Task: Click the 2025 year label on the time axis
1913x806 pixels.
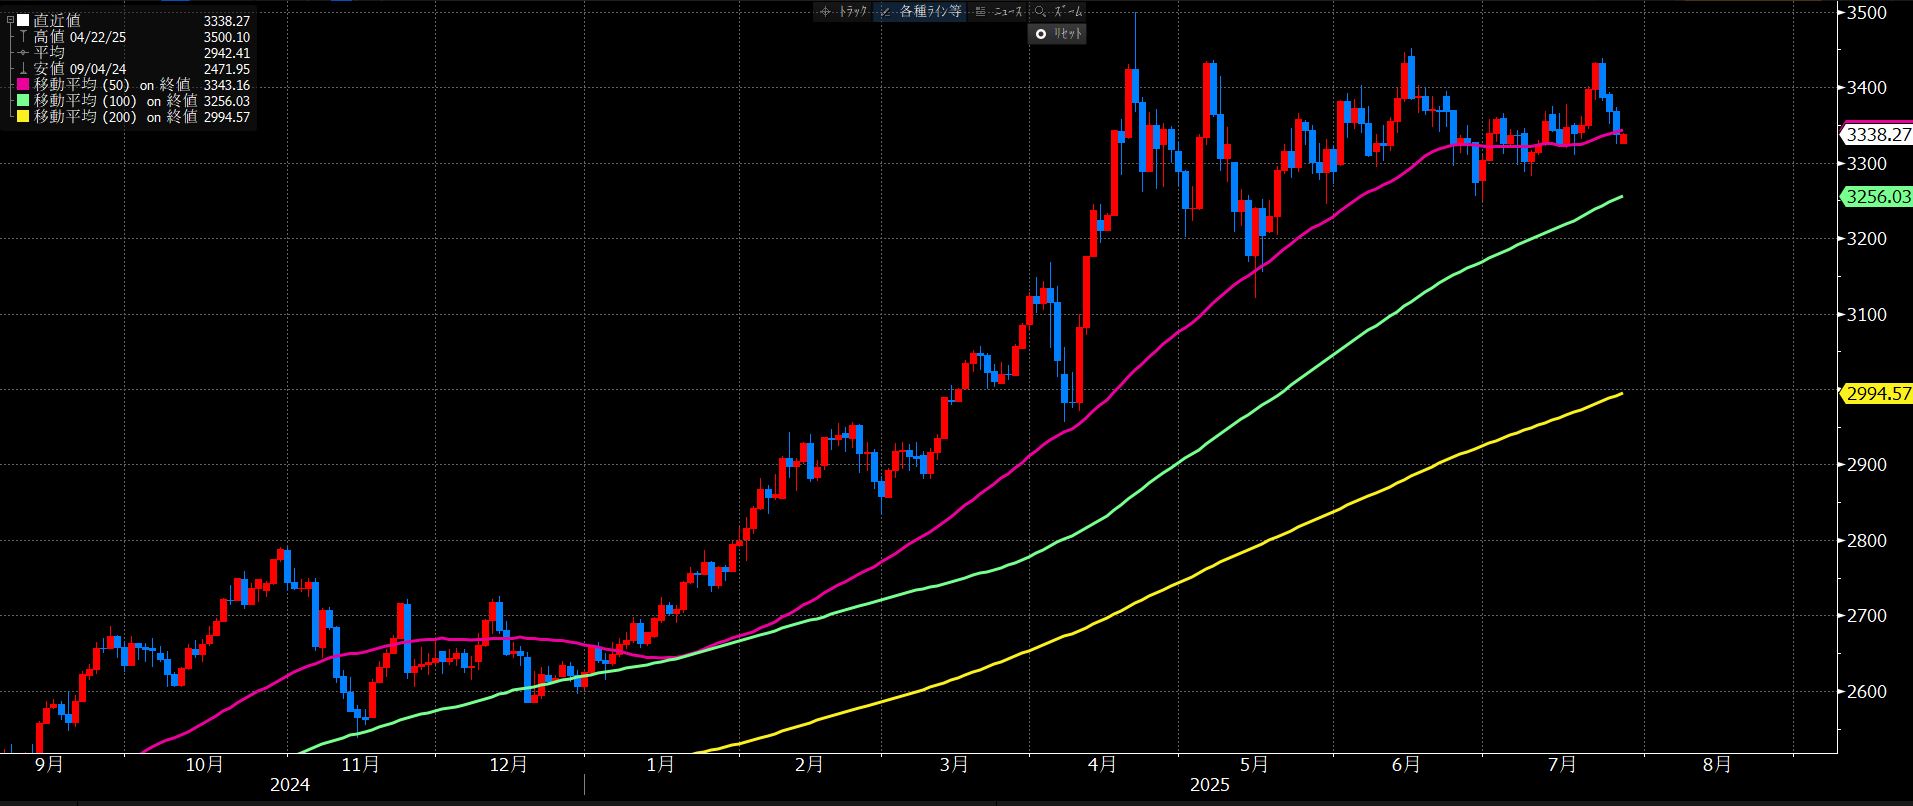Action: tap(1209, 785)
